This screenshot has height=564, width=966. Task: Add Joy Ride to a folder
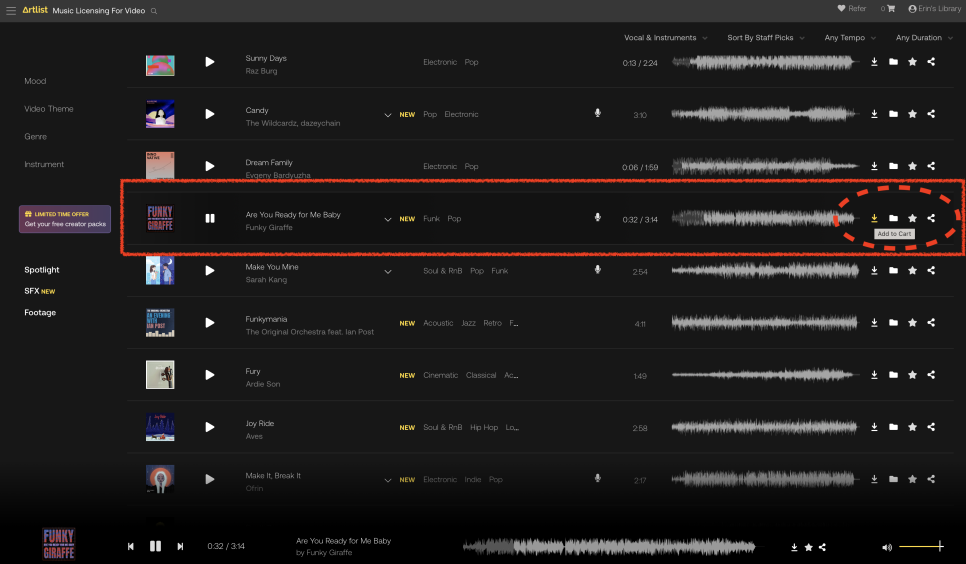893,427
